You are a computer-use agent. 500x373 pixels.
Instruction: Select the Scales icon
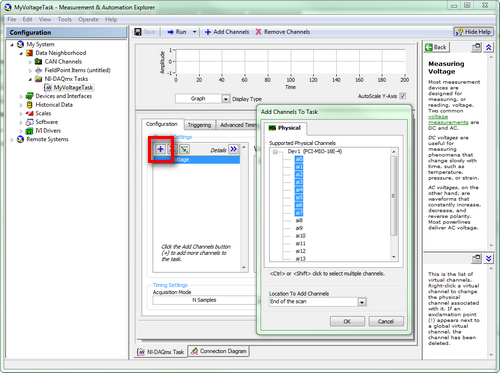[x=30, y=113]
